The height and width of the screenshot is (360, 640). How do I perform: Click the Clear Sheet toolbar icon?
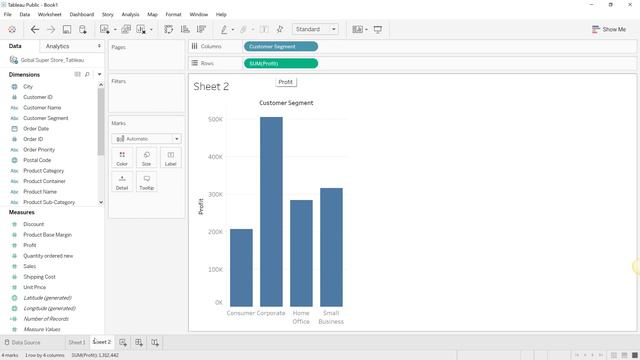point(141,29)
